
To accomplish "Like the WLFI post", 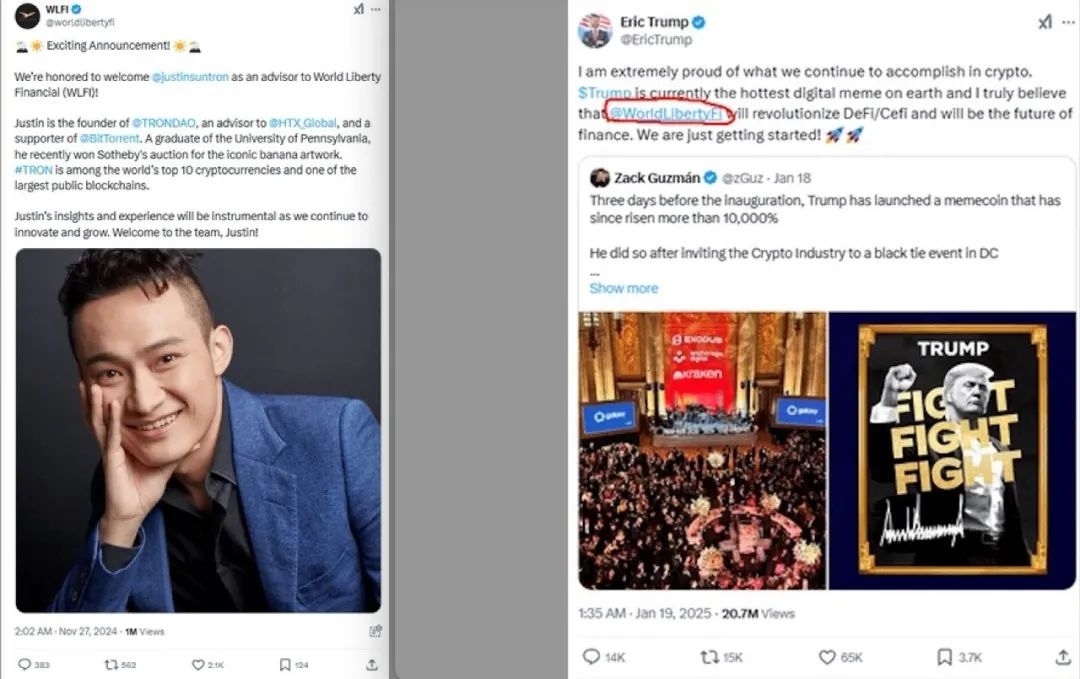I will coord(198,664).
